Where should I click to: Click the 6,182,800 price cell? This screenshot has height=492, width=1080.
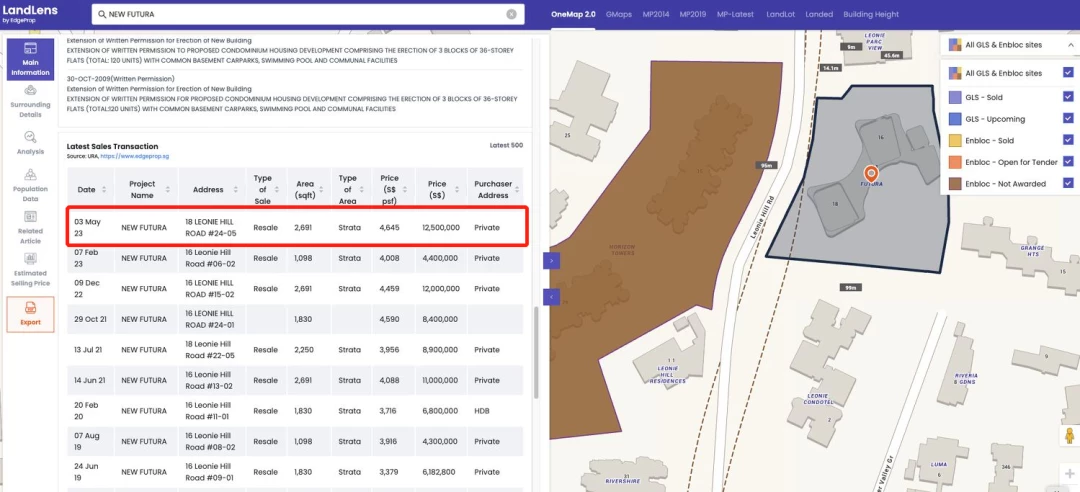(439, 472)
